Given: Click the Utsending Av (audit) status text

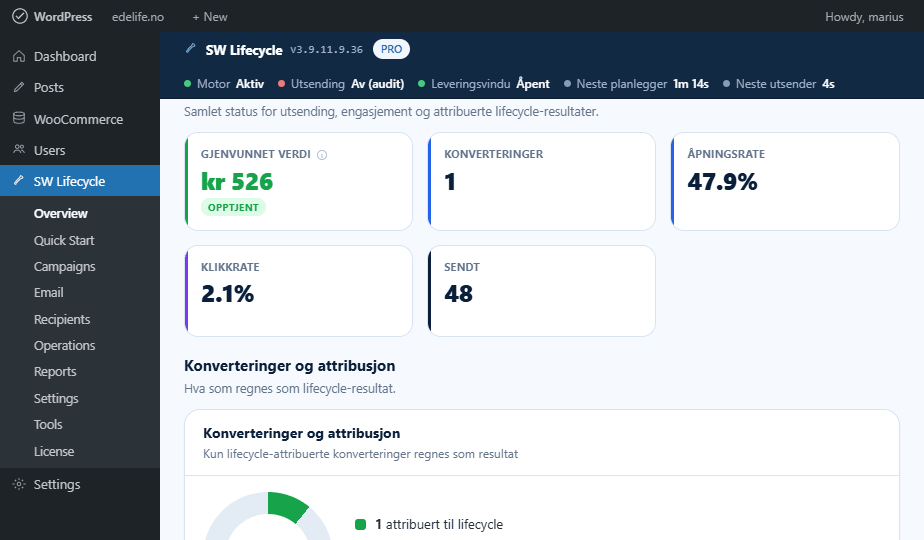Looking at the screenshot, I should tap(348, 84).
